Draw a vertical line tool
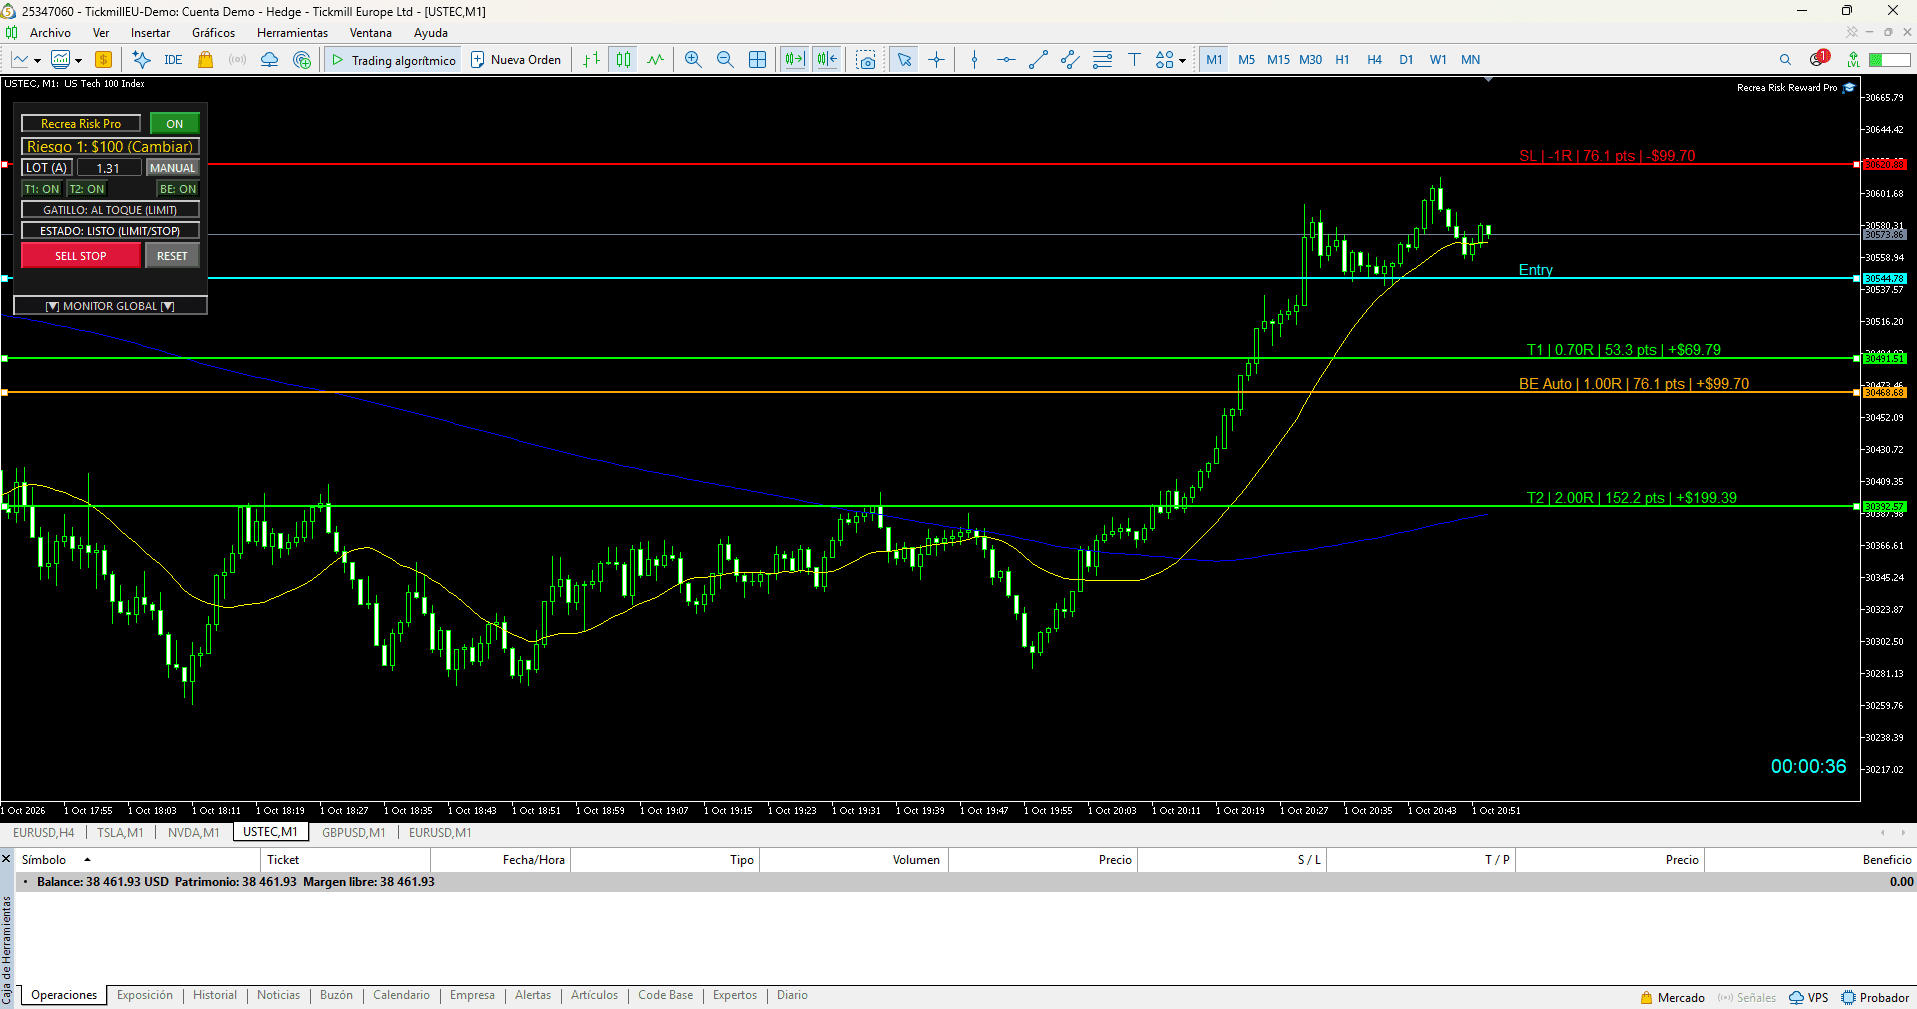The height and width of the screenshot is (1009, 1917). click(x=974, y=60)
